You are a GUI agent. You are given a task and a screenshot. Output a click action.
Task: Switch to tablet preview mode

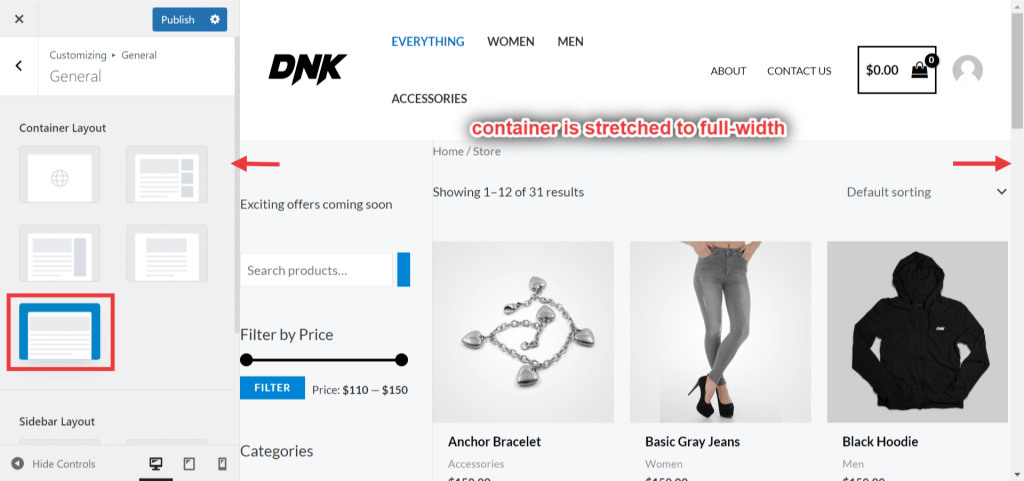tap(189, 464)
